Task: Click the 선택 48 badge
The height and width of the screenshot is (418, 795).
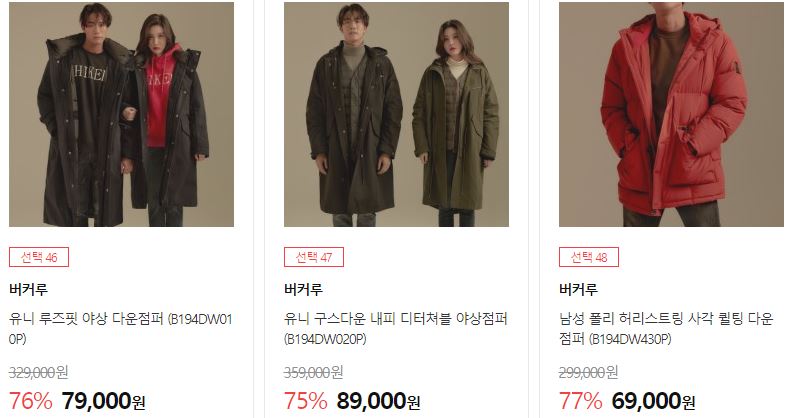Action: (x=589, y=257)
